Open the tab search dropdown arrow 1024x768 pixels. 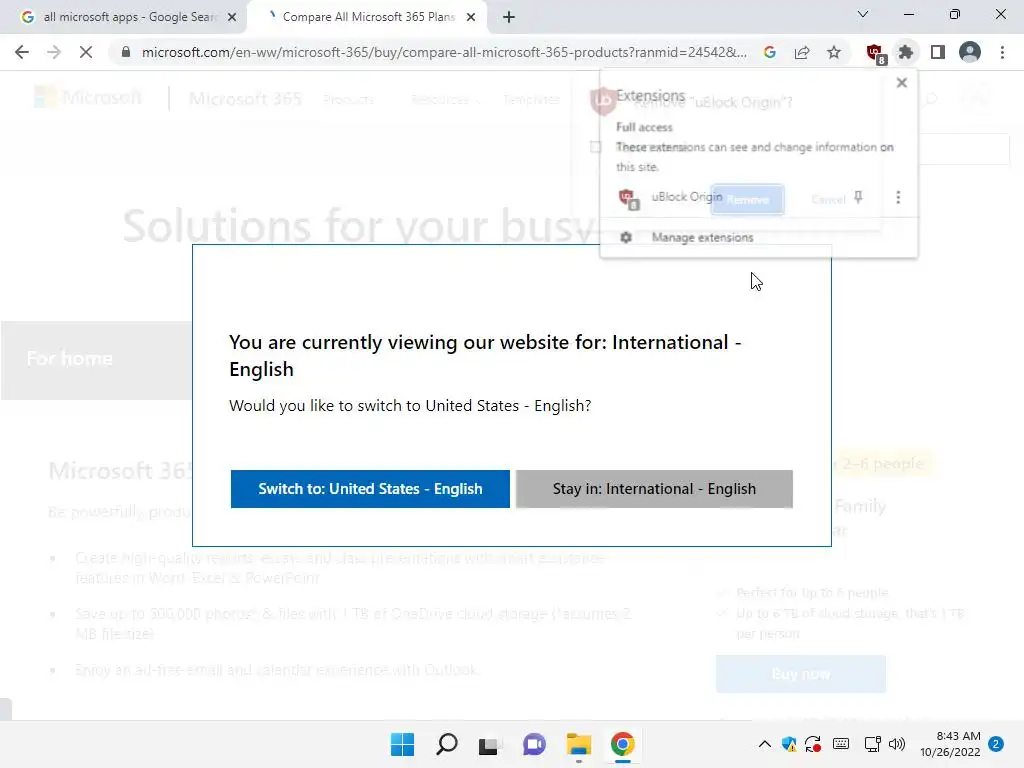pyautogui.click(x=863, y=14)
